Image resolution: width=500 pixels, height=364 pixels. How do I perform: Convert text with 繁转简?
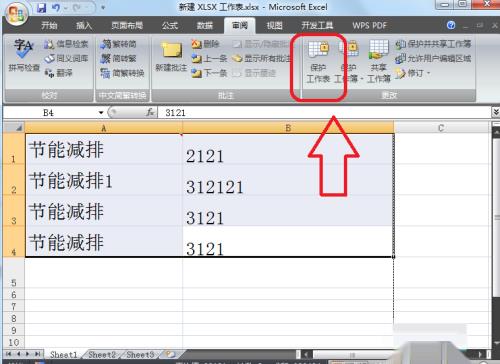pos(118,44)
